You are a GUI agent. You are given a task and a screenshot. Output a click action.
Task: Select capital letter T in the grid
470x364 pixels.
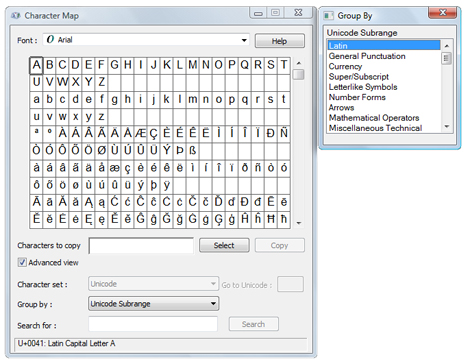point(284,65)
